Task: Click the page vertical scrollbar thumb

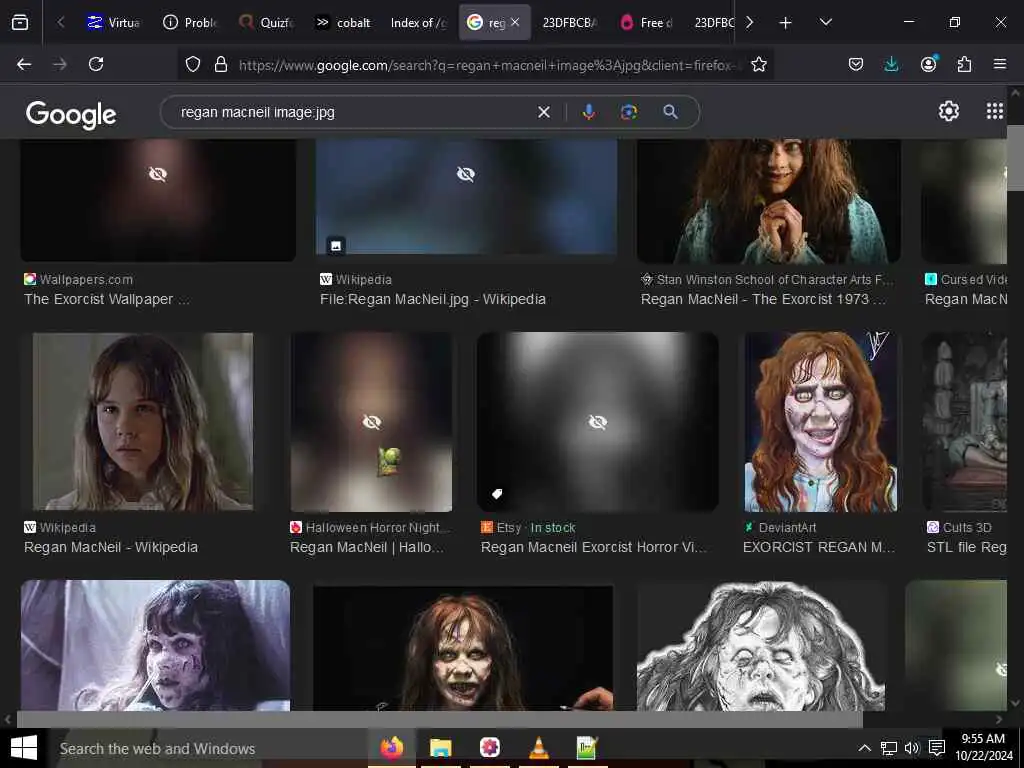Action: pos(1015,157)
